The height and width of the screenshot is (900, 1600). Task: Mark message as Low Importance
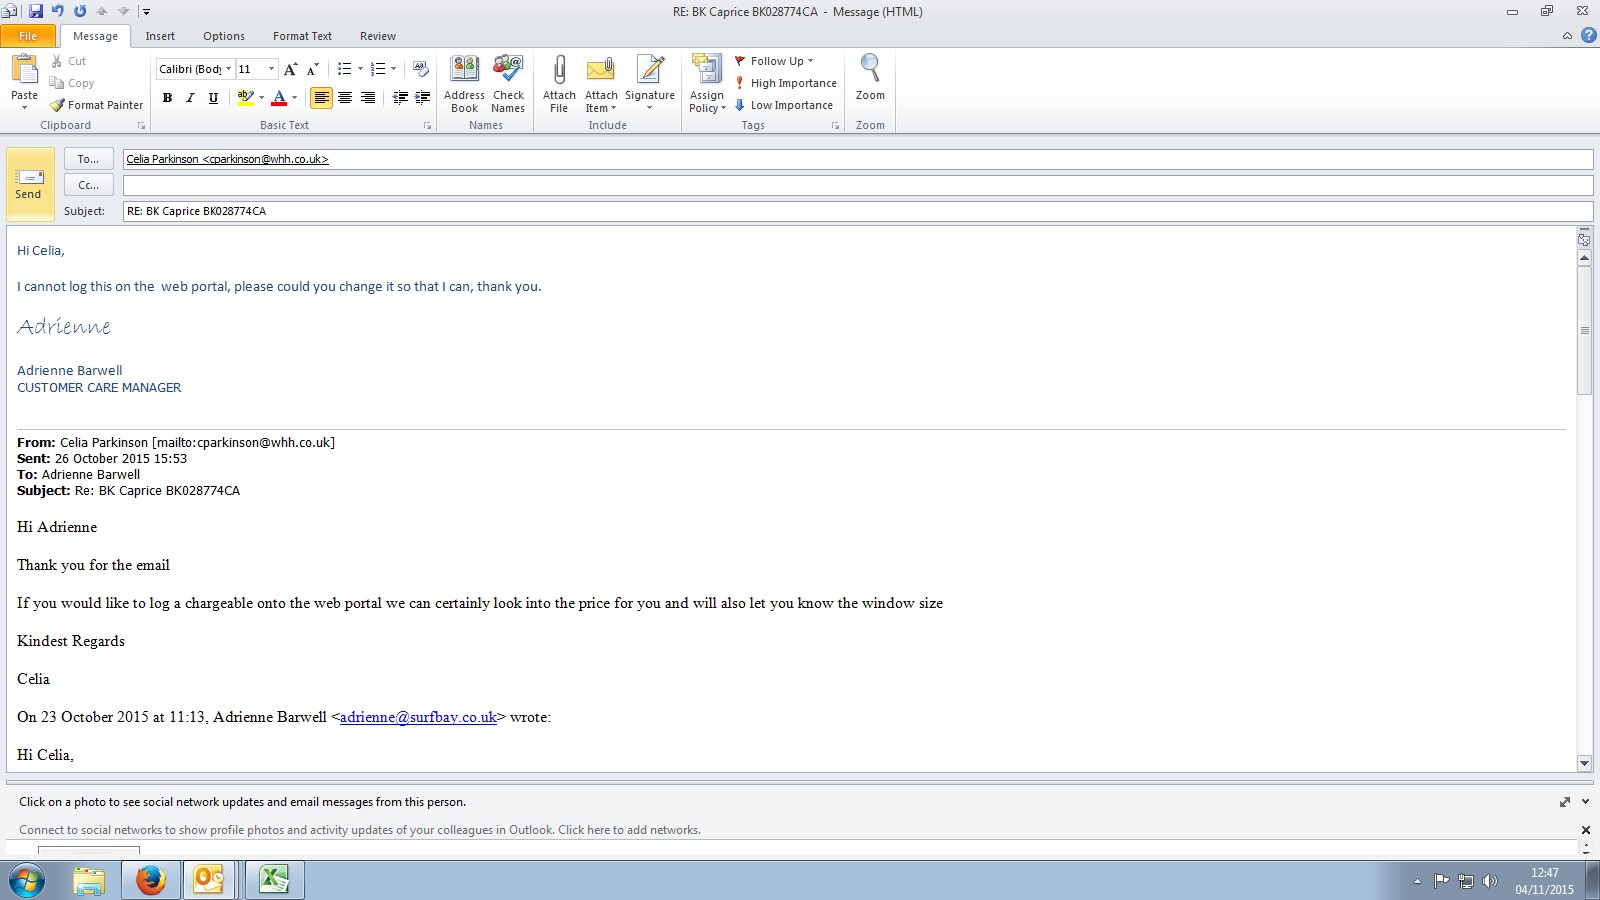click(784, 105)
